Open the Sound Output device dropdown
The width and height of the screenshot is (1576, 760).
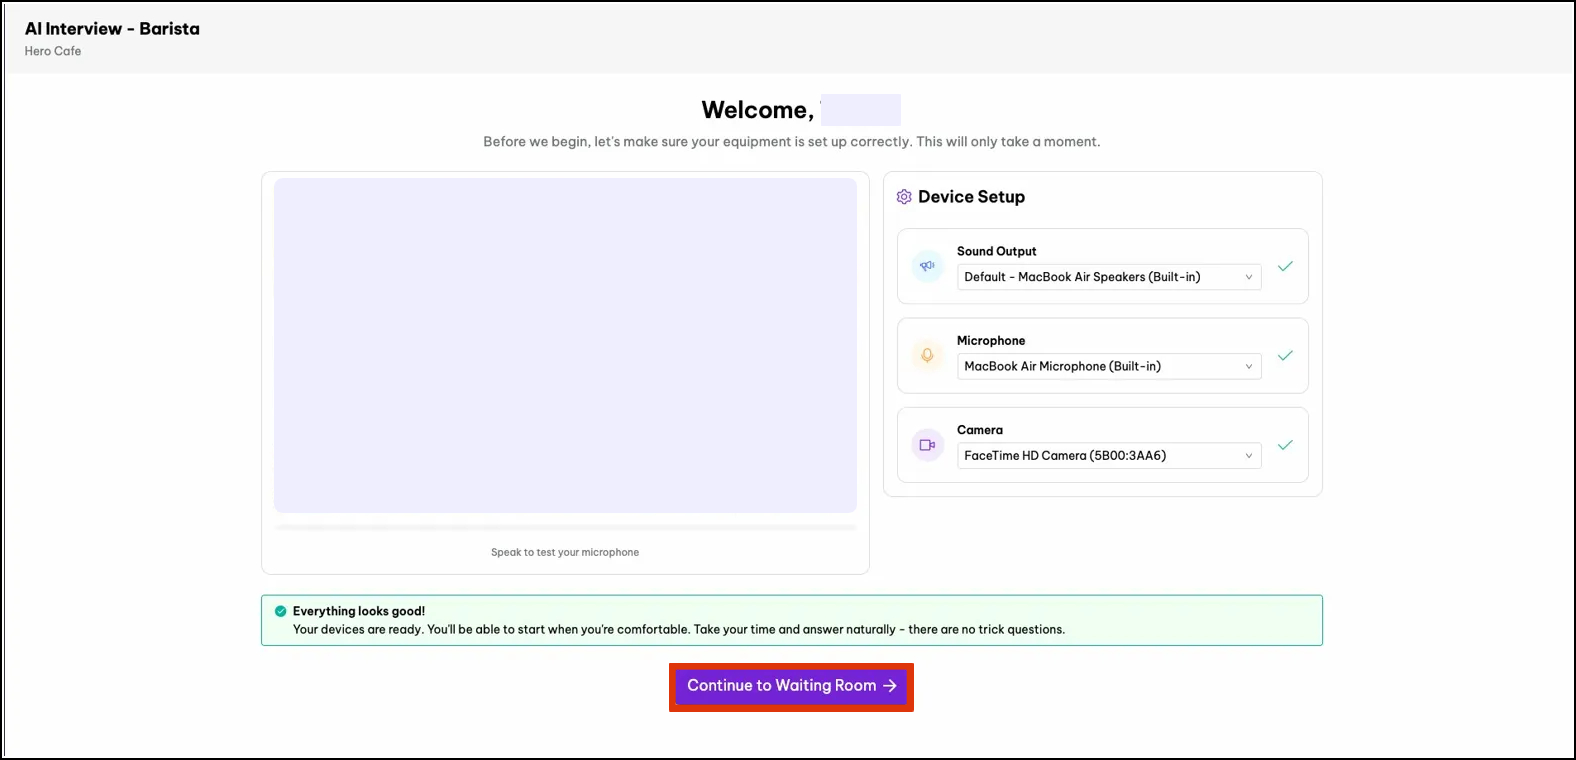coord(1108,277)
